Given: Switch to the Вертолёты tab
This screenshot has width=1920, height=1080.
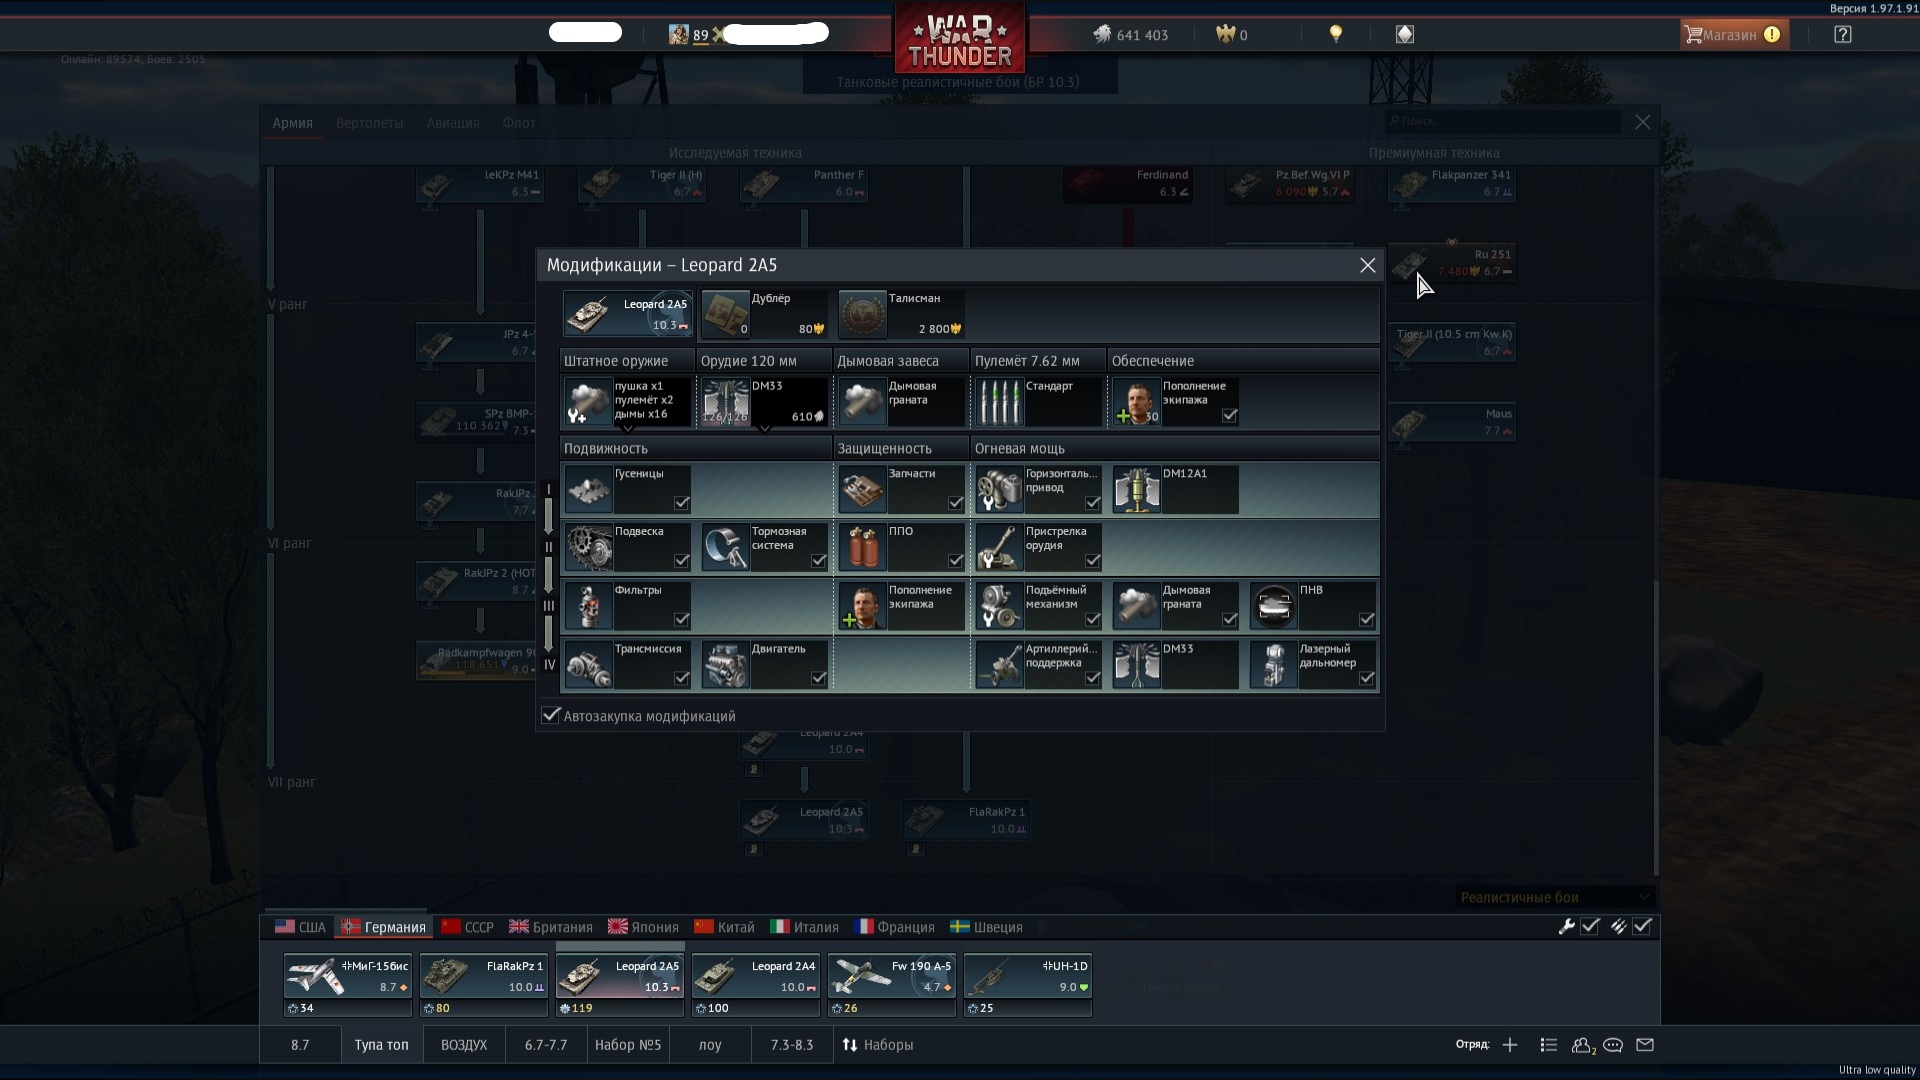Looking at the screenshot, I should pos(370,123).
